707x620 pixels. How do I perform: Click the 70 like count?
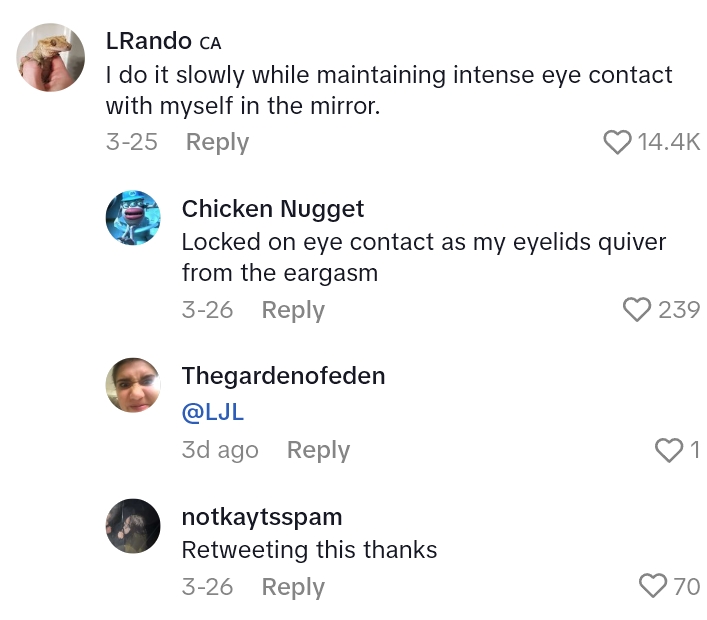[686, 587]
